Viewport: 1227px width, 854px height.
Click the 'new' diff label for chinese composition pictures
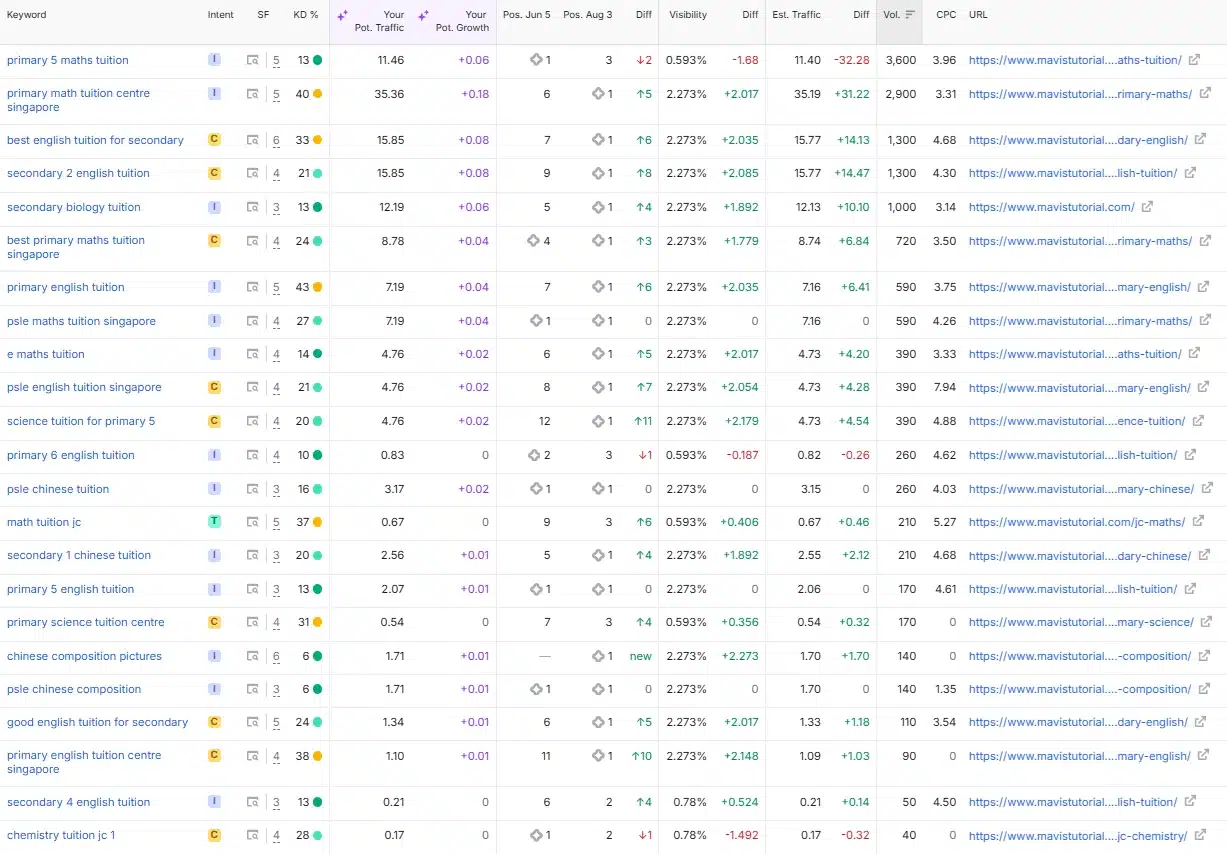click(x=641, y=656)
